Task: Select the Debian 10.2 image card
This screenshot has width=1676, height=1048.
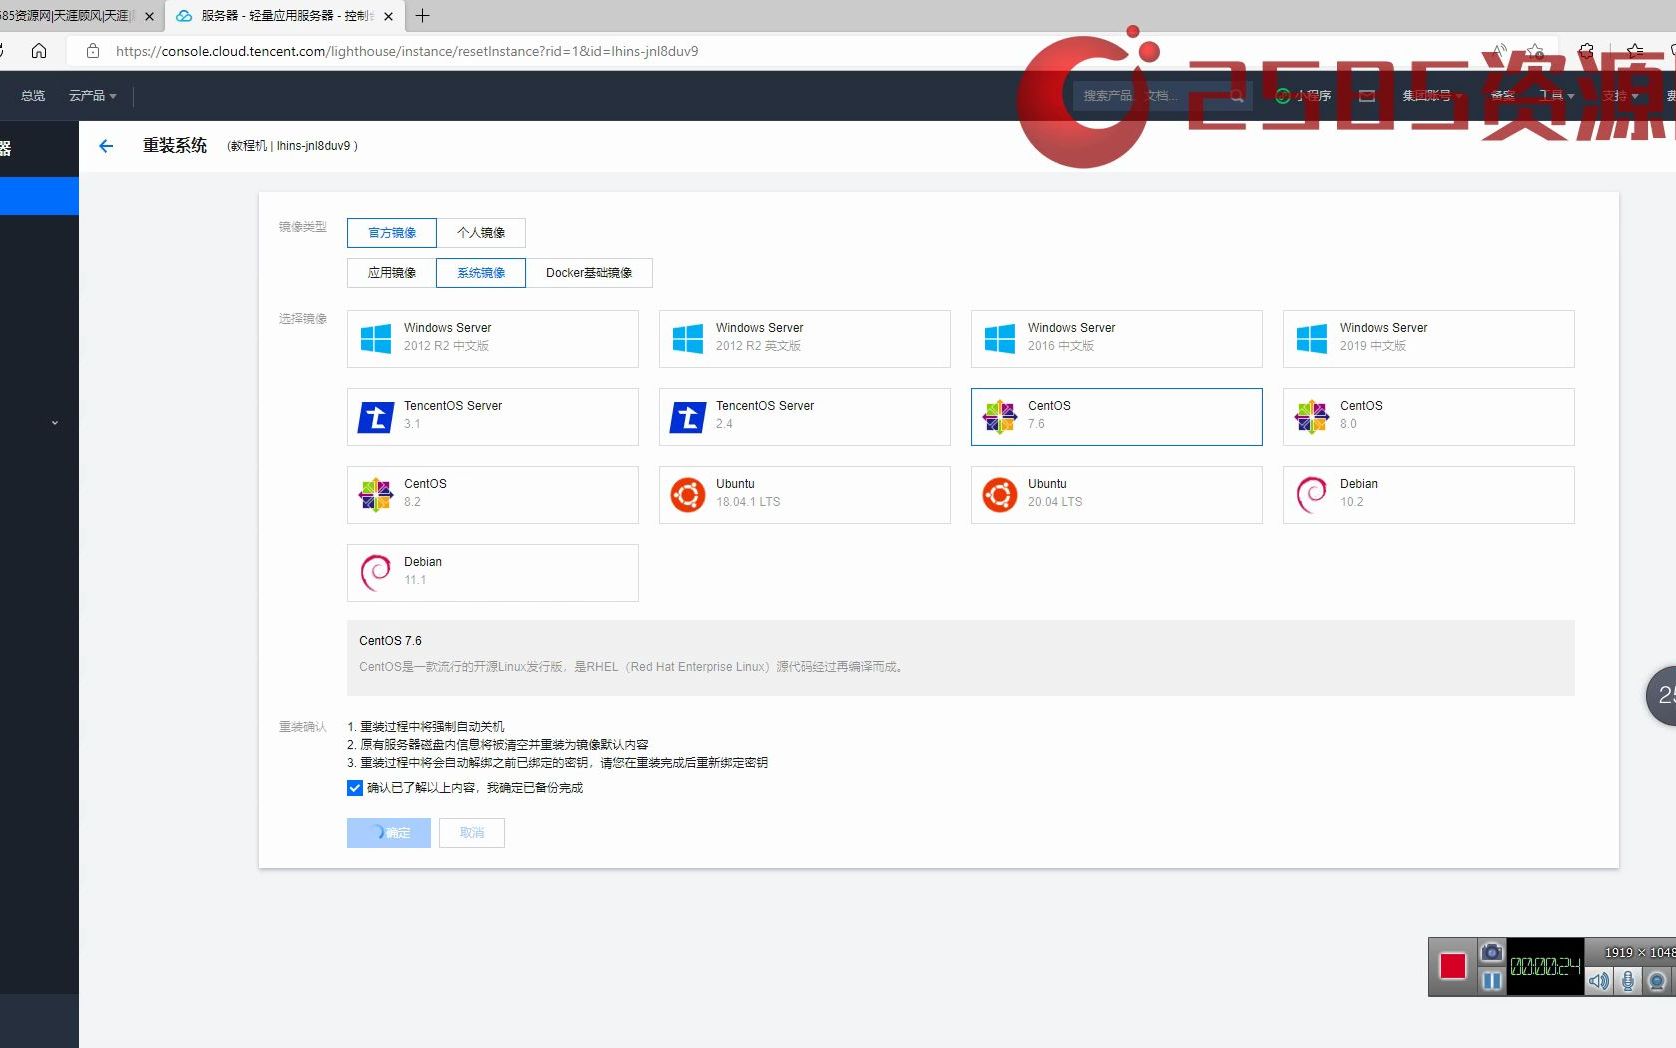Action: pos(1429,495)
